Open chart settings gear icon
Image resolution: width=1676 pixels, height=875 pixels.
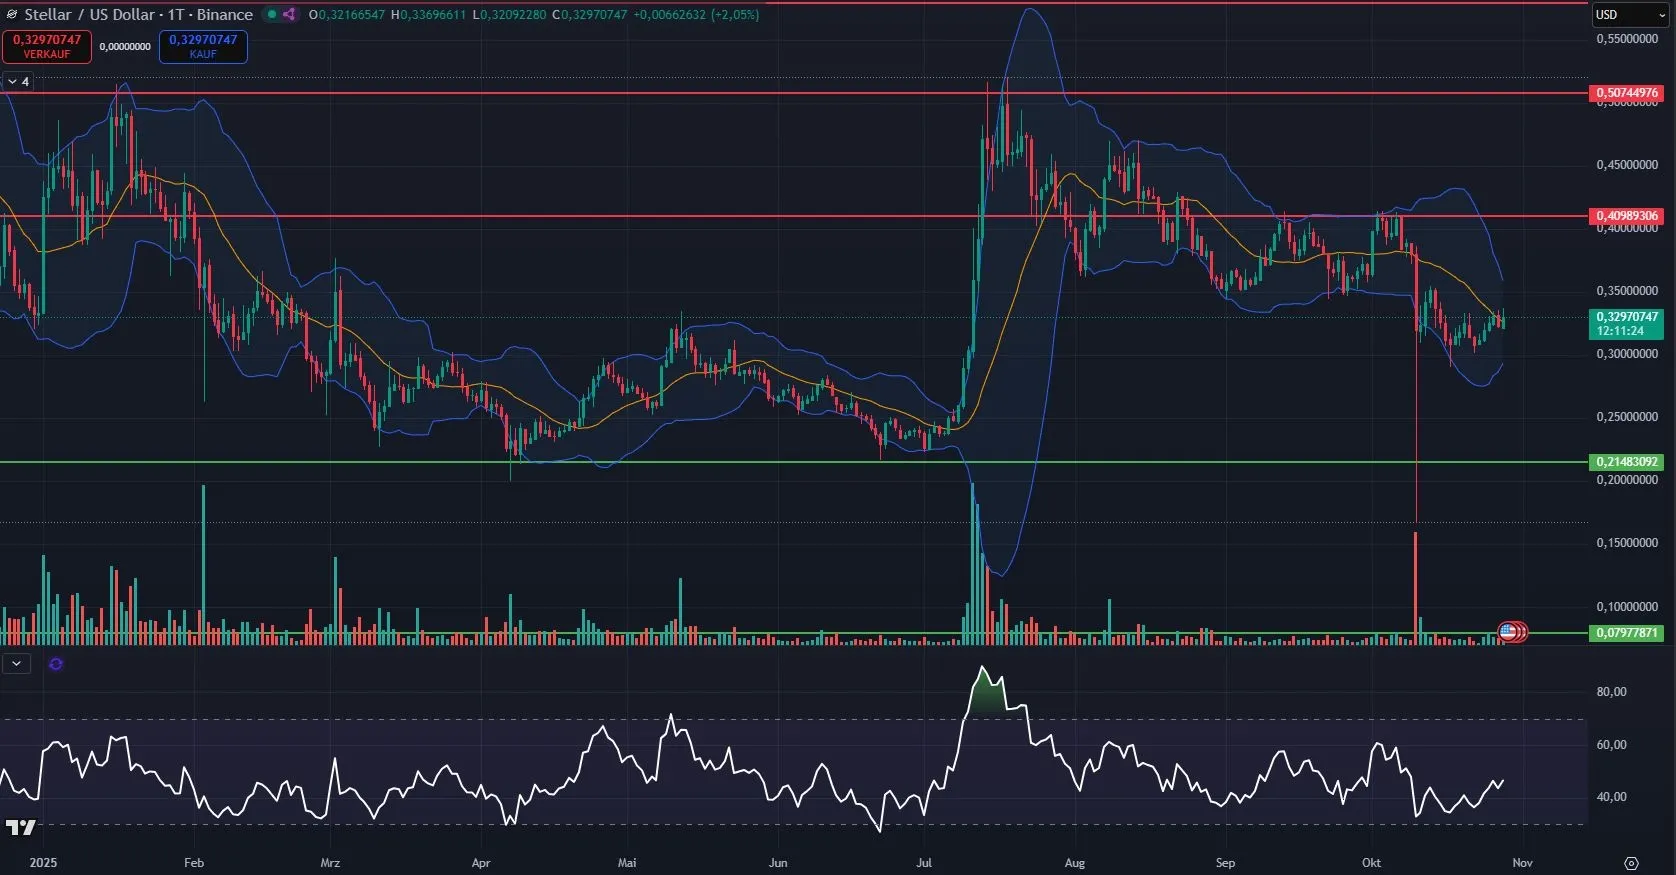tap(1631, 863)
